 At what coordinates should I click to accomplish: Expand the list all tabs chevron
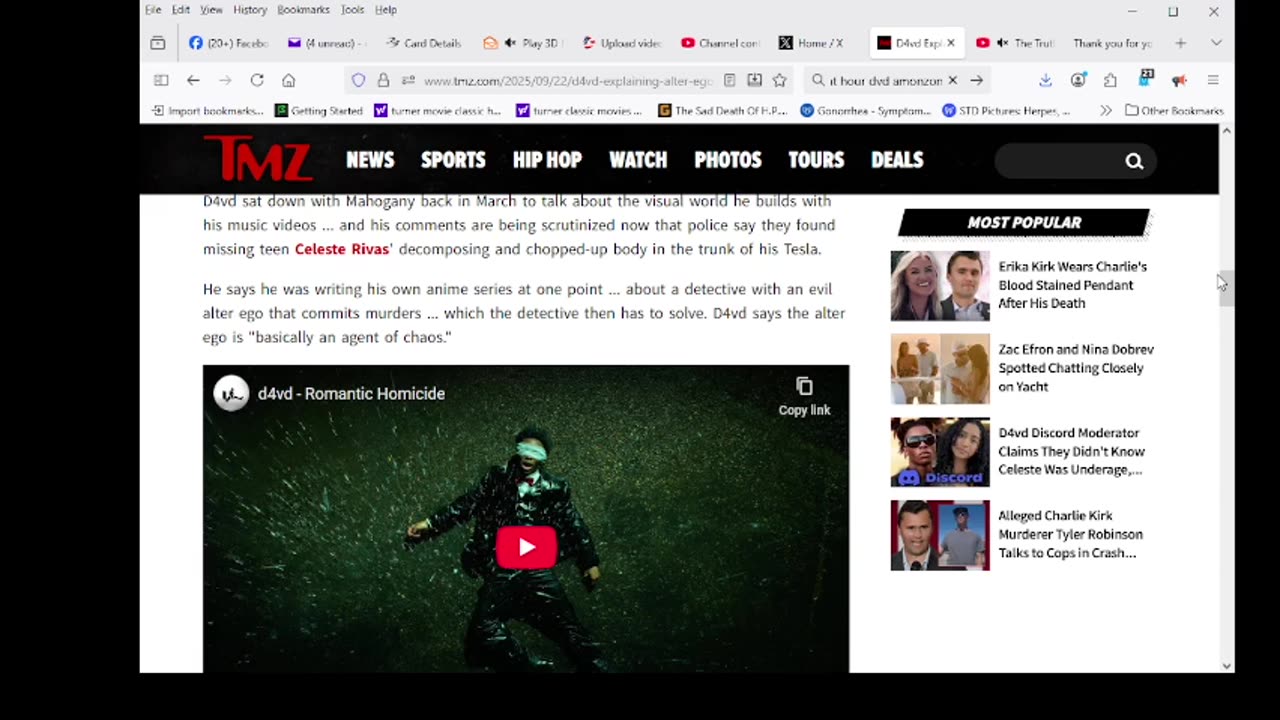click(x=1216, y=43)
